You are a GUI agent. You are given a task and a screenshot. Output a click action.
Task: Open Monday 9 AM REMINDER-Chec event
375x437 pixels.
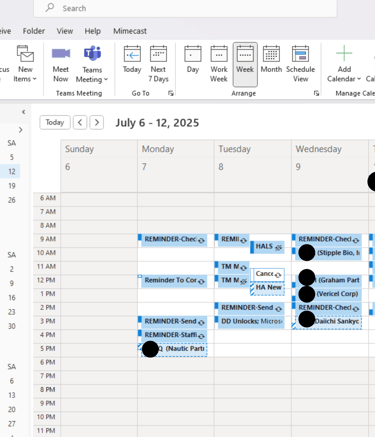[x=173, y=240]
